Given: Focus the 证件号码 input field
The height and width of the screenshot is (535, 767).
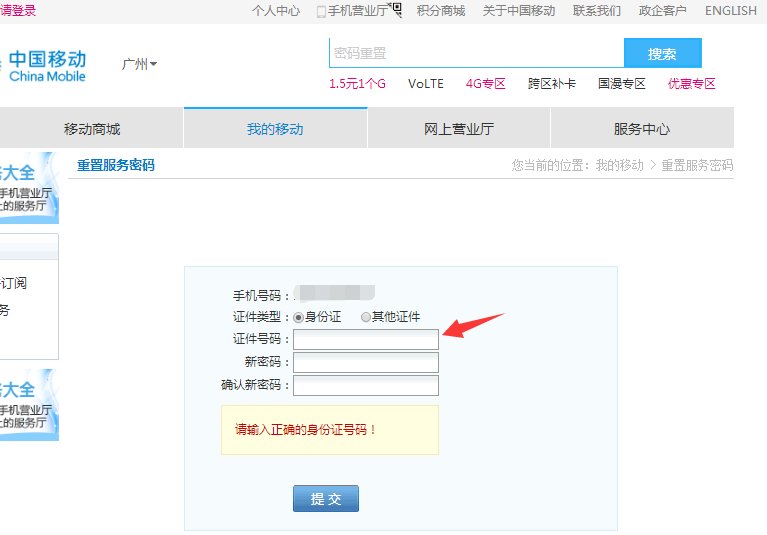Looking at the screenshot, I should coord(366,339).
